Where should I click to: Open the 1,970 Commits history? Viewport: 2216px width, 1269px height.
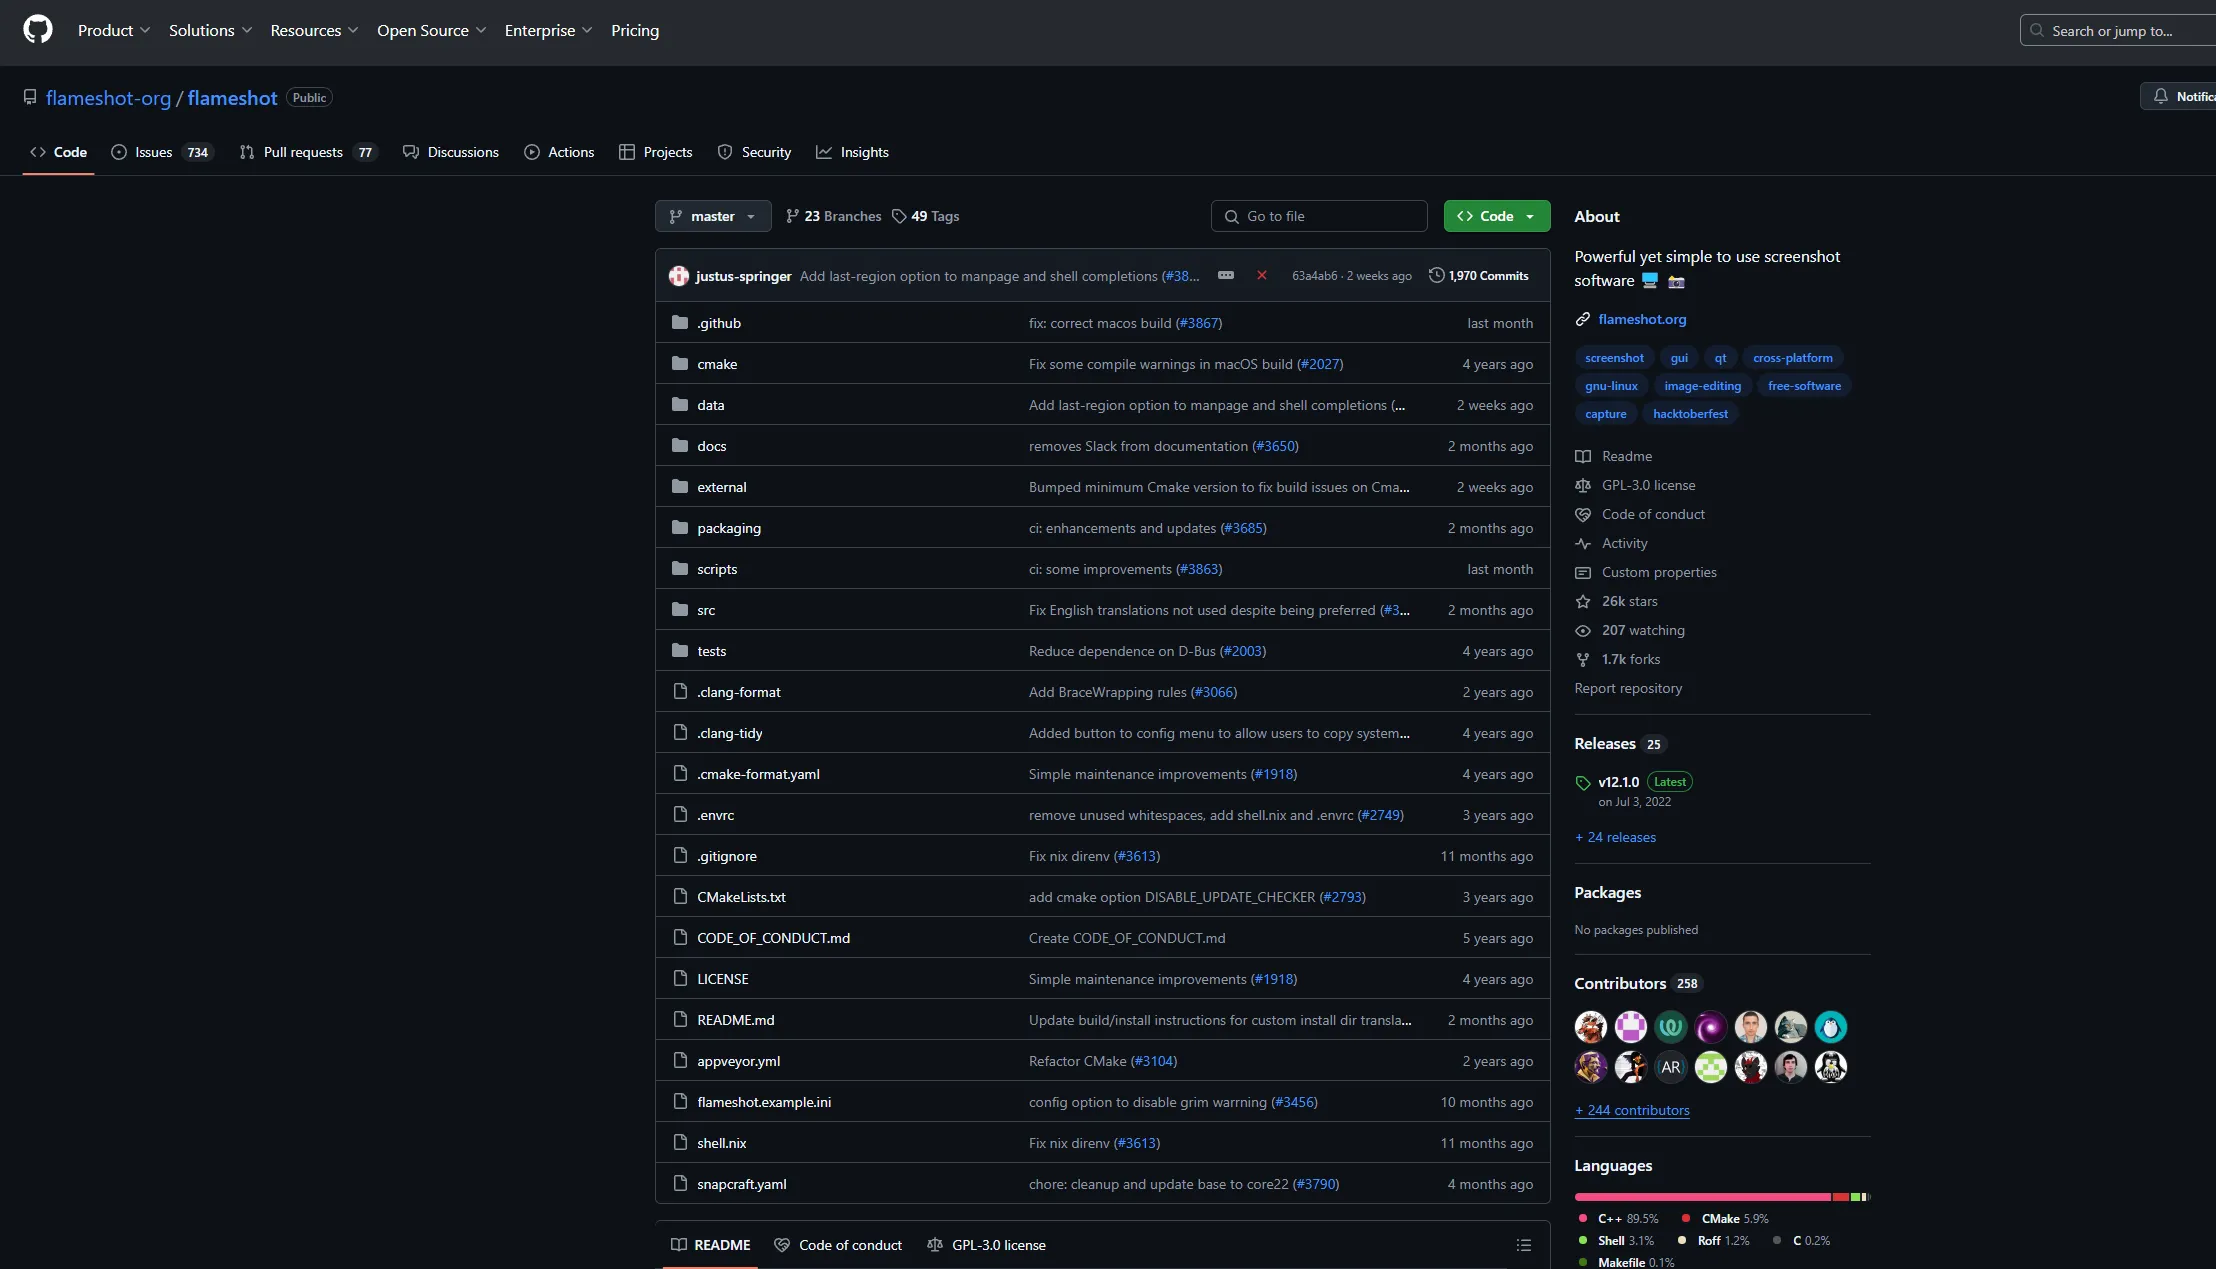[x=1478, y=275]
